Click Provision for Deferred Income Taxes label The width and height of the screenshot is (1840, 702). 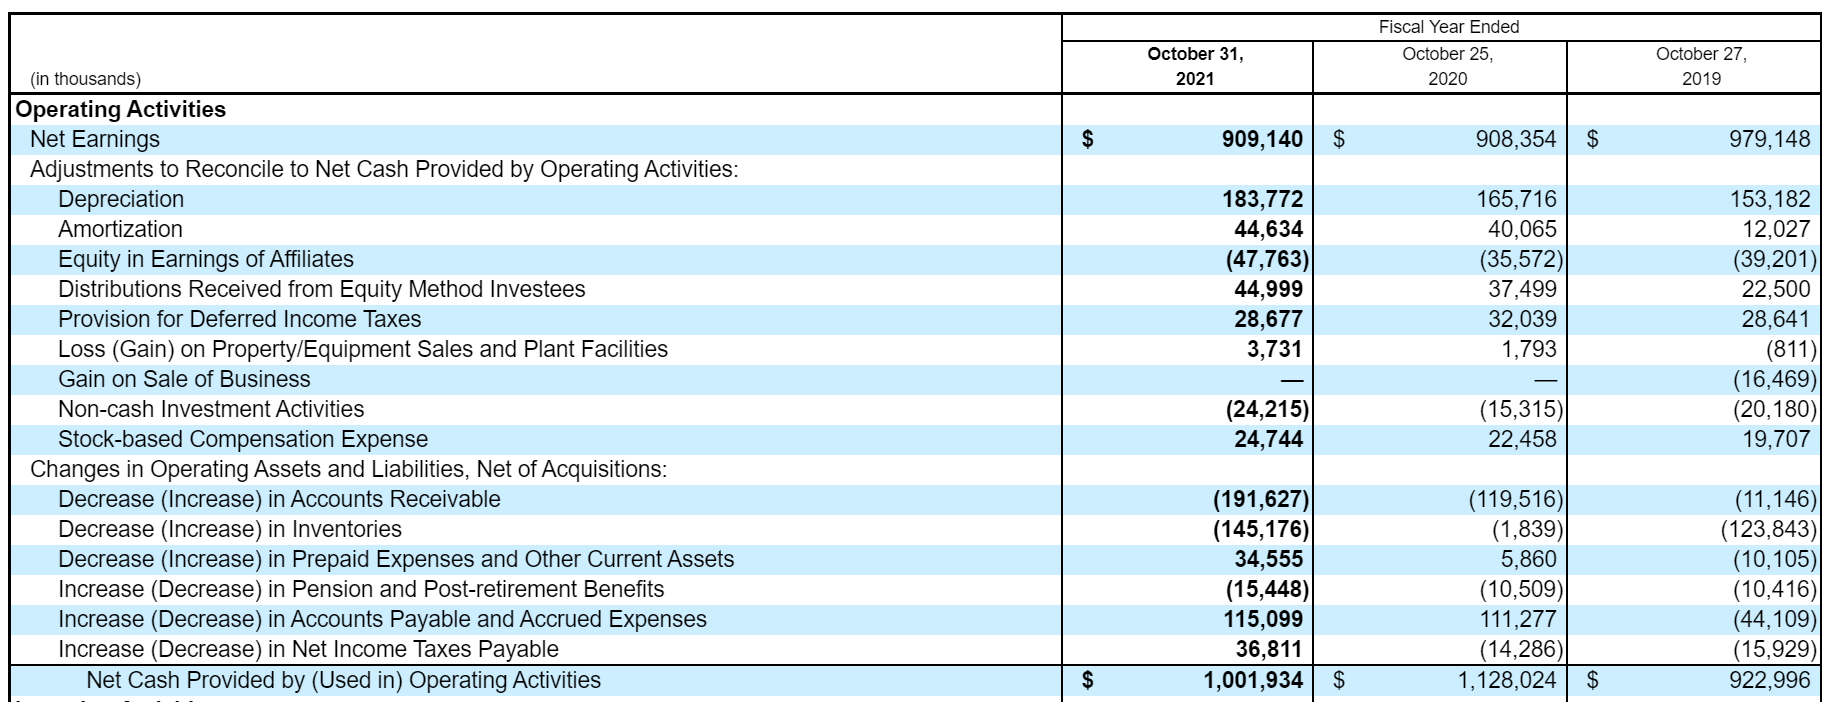pos(240,319)
